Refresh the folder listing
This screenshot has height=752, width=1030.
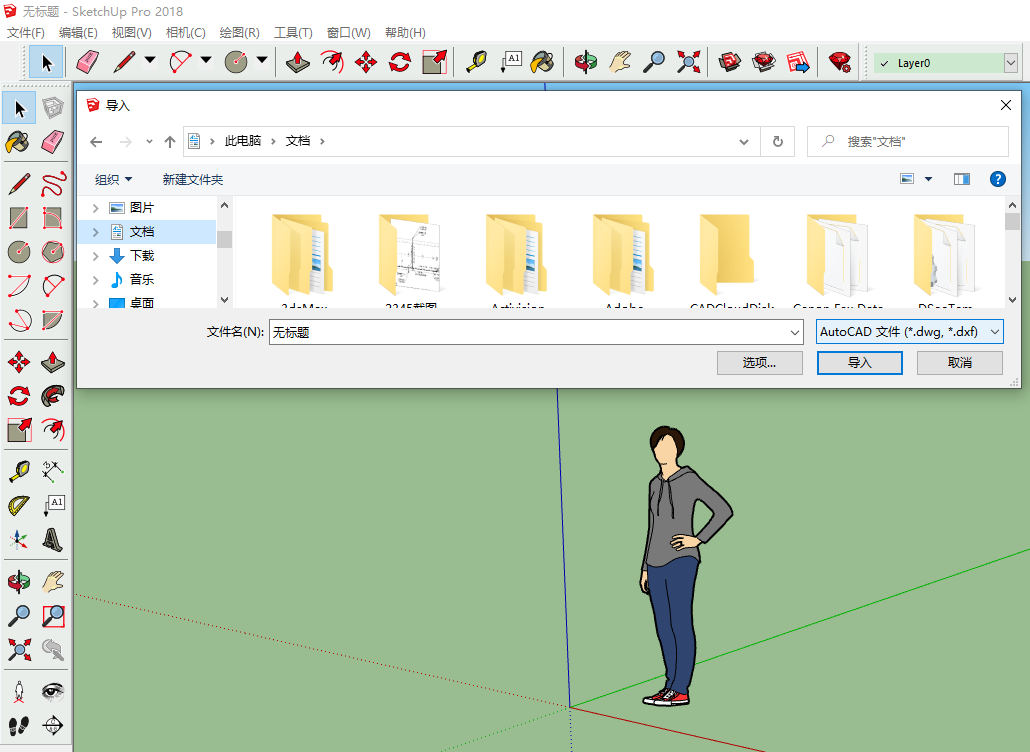click(777, 142)
